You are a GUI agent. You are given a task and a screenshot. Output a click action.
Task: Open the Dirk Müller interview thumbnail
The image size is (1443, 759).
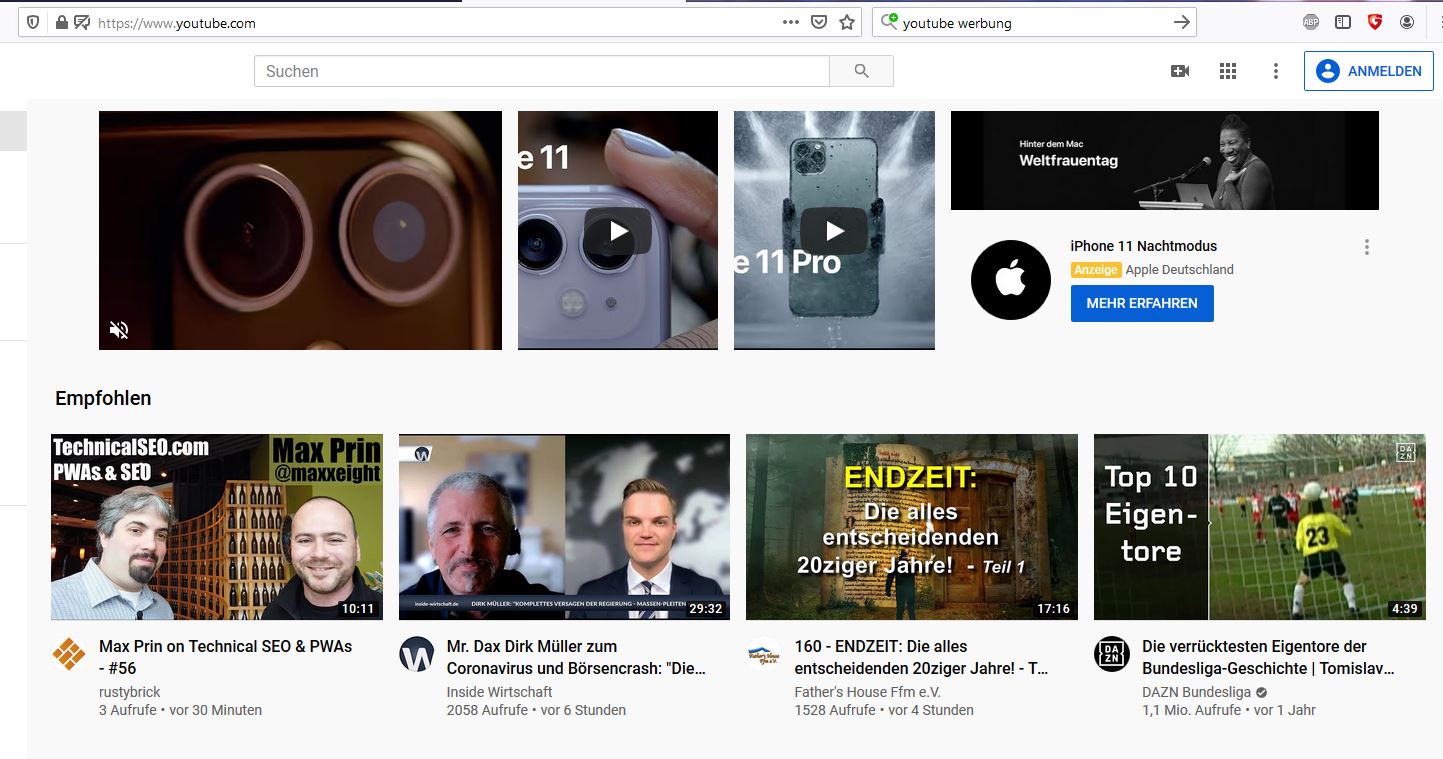[x=564, y=527]
